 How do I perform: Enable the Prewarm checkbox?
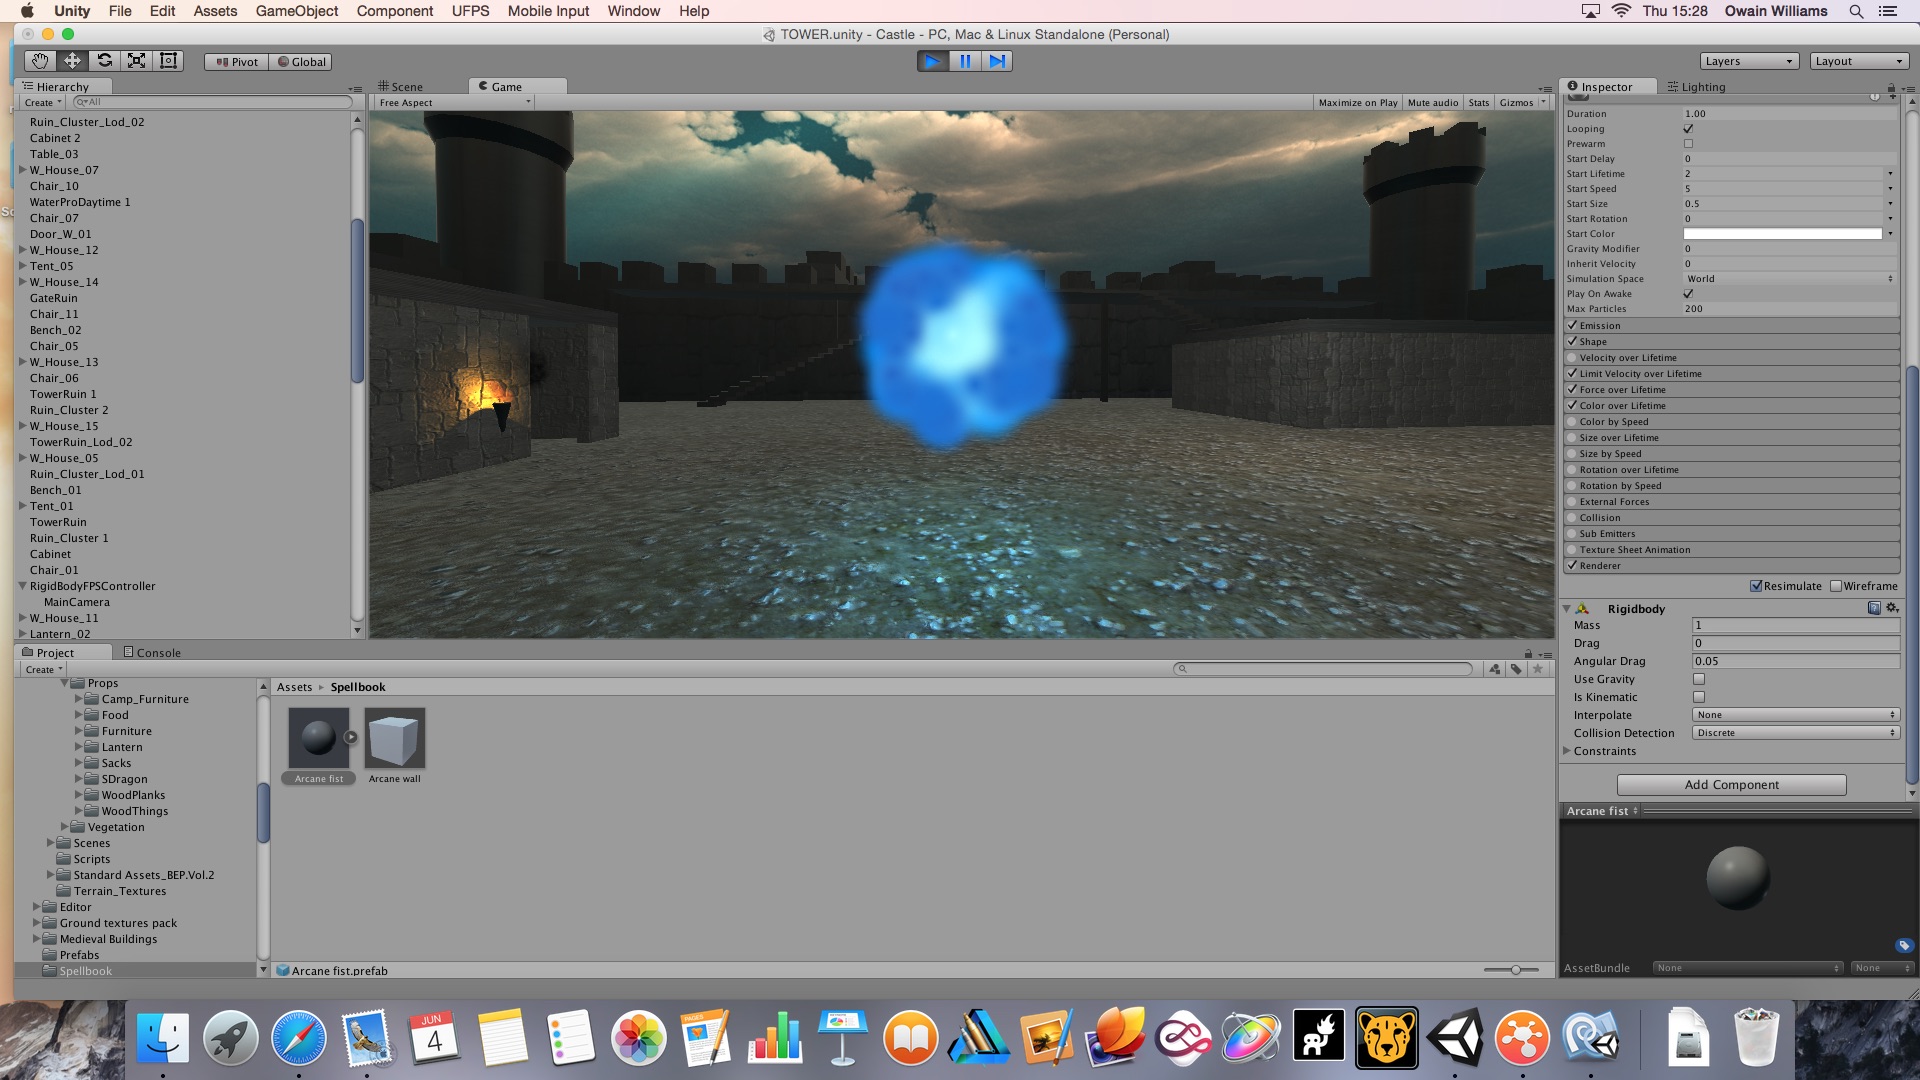point(1688,144)
